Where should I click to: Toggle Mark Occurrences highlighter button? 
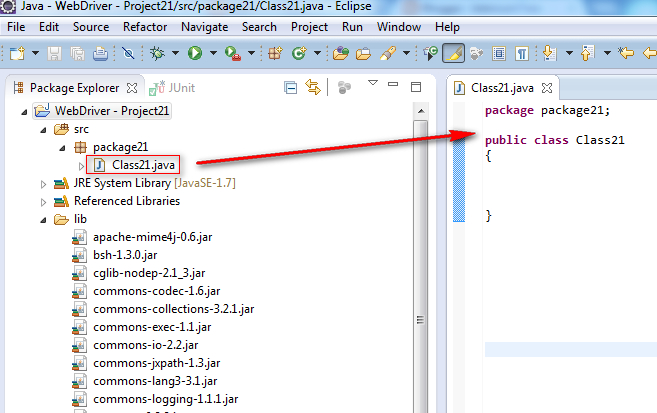(x=453, y=53)
